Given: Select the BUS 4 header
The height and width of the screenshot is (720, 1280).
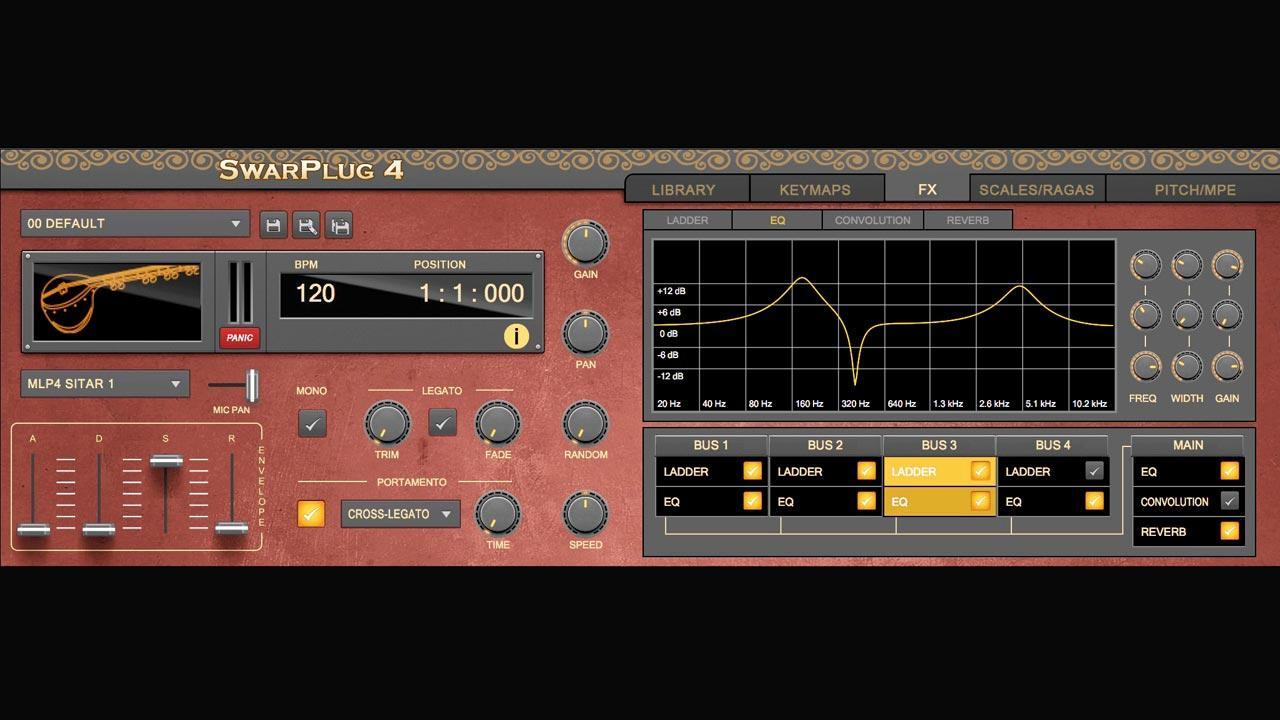Looking at the screenshot, I should [x=1053, y=445].
